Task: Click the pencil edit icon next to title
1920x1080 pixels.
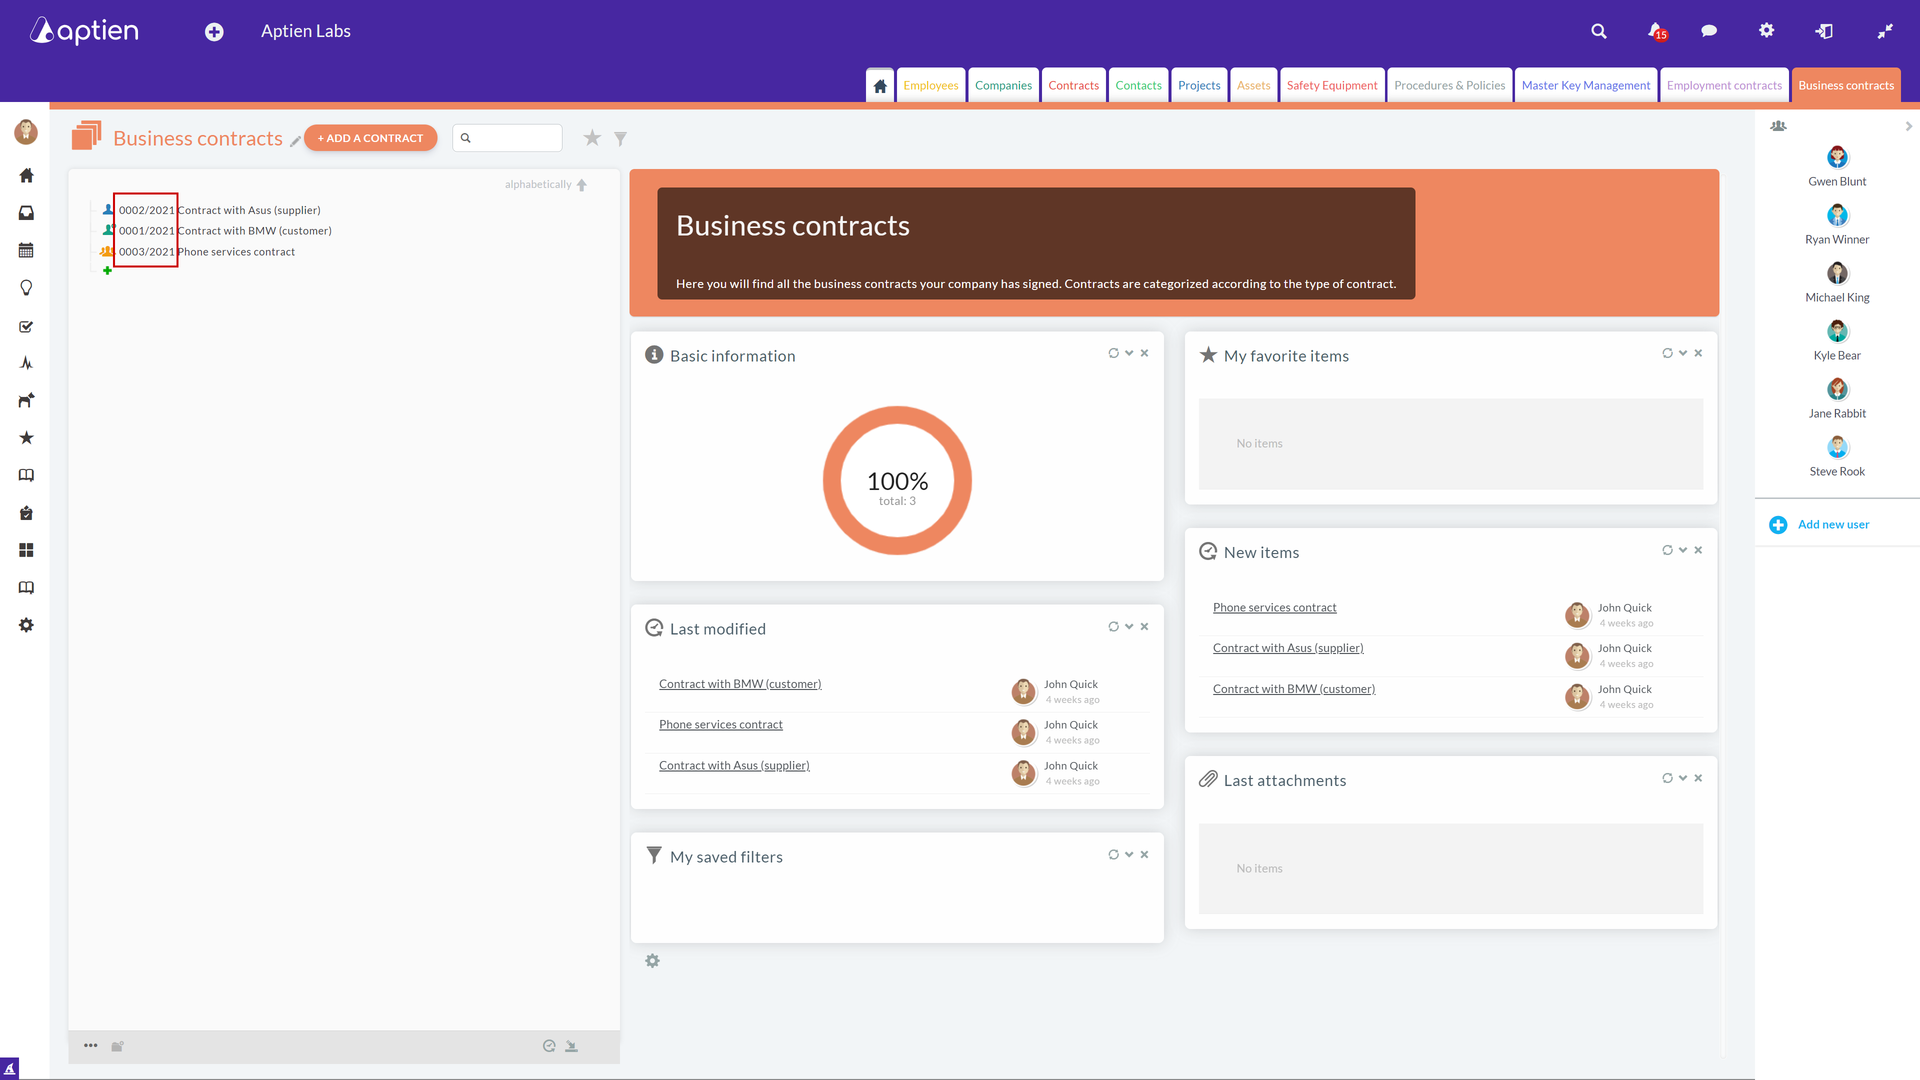Action: (x=295, y=141)
